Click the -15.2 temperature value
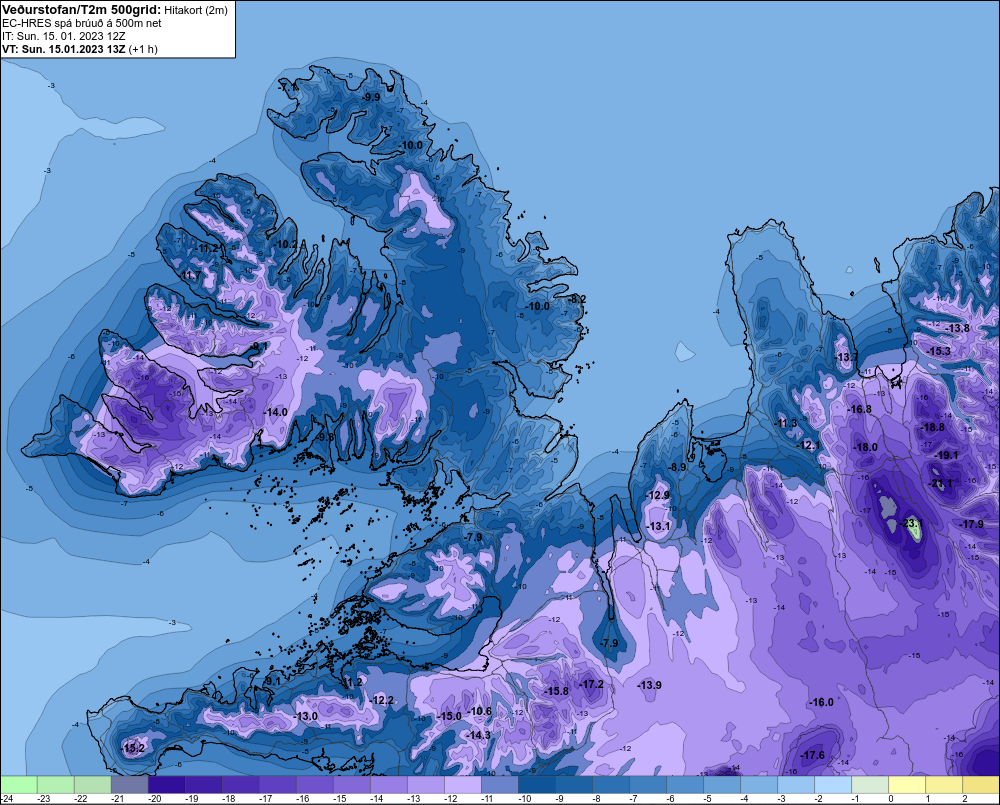 tap(133, 748)
